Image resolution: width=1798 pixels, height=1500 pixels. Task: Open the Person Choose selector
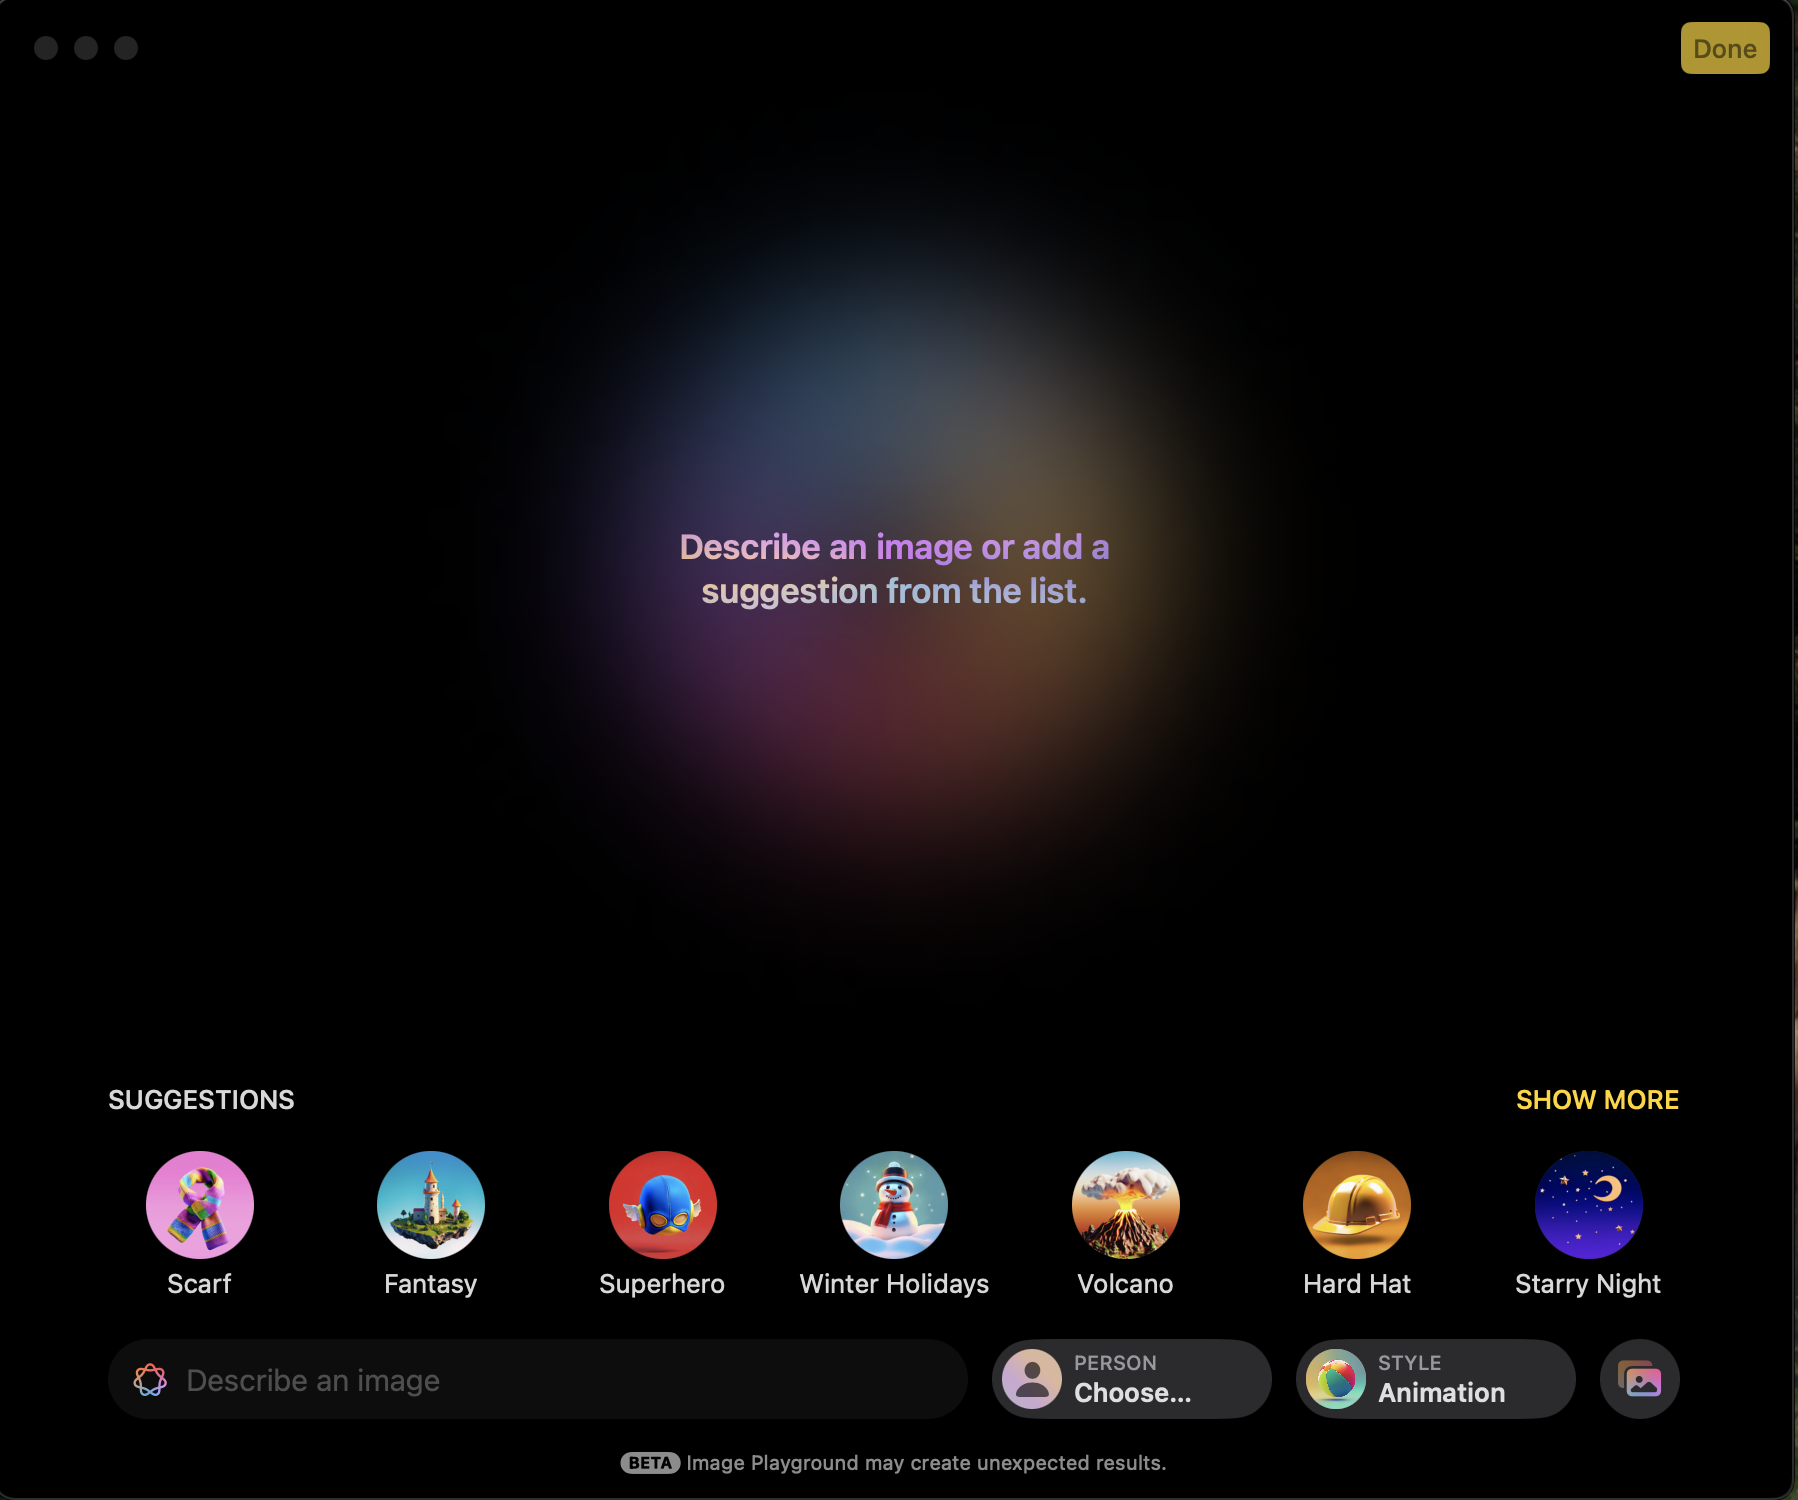pyautogui.click(x=1131, y=1379)
